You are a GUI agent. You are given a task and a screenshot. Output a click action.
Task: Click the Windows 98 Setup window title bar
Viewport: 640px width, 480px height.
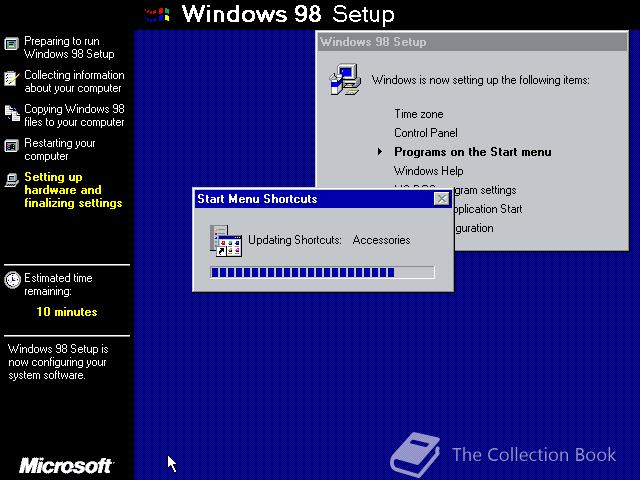tap(472, 42)
